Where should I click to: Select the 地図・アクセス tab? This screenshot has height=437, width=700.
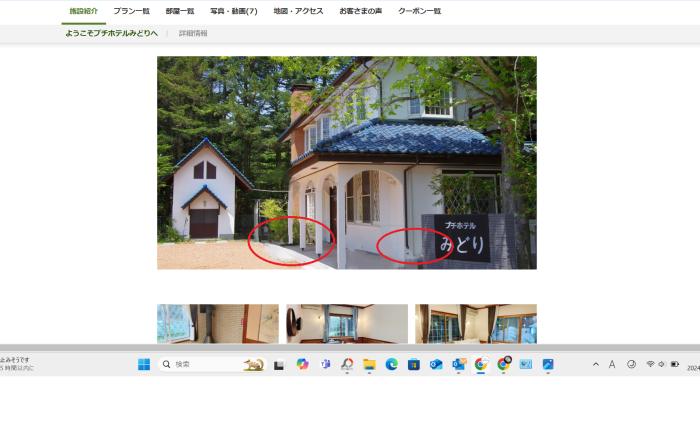[298, 11]
